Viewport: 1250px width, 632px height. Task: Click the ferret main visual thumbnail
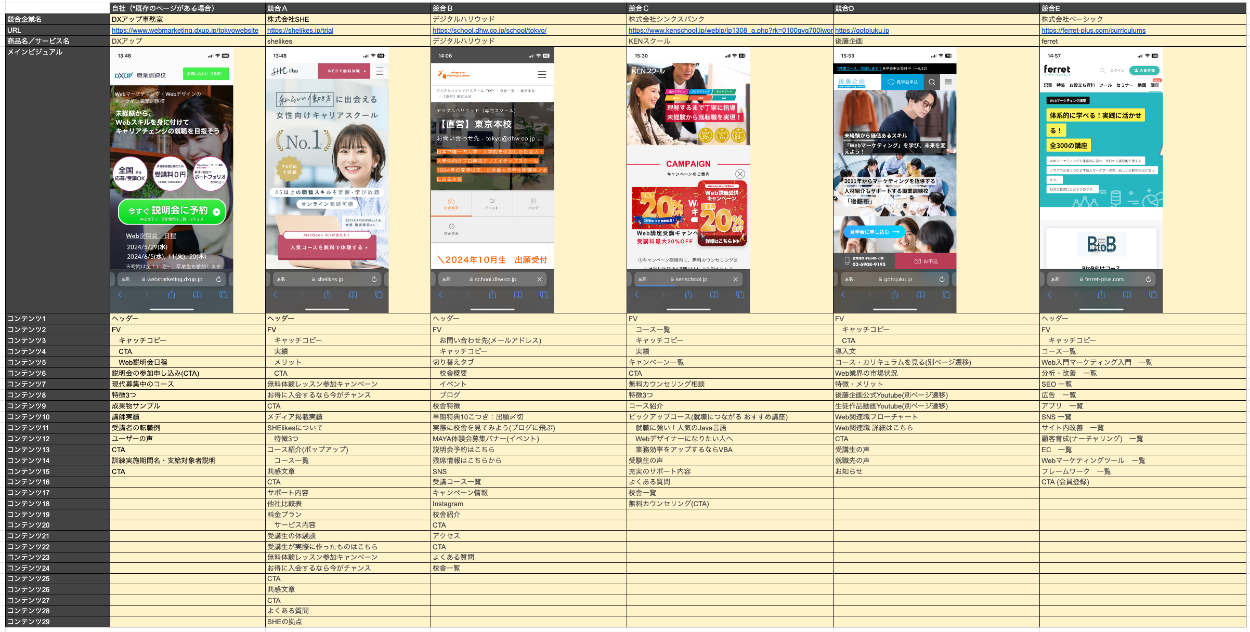(1101, 180)
